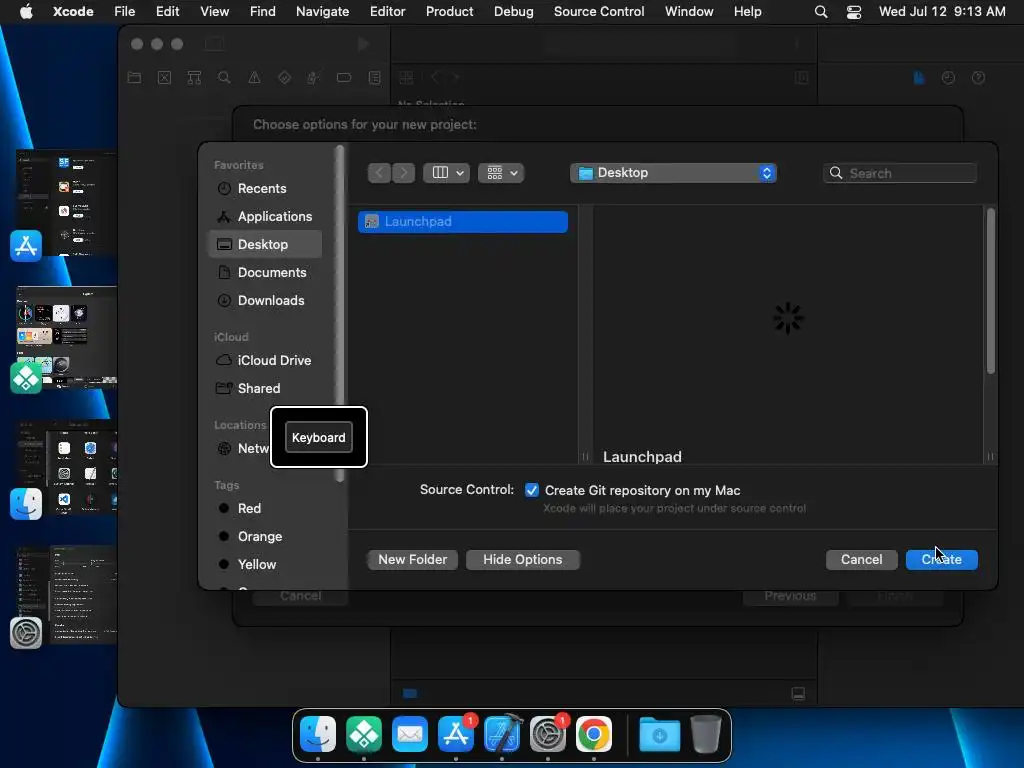
Task: Show Xcode issue navigator warning icon
Action: pos(254,78)
